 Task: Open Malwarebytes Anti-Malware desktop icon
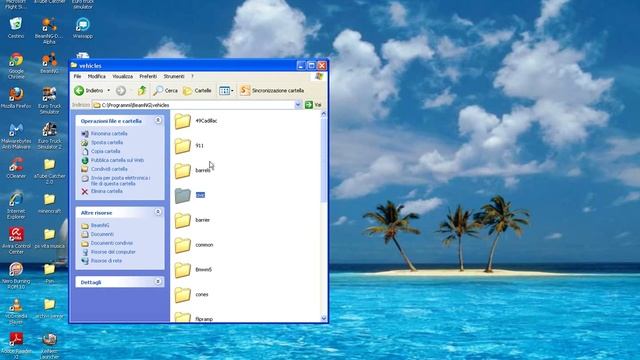point(16,136)
